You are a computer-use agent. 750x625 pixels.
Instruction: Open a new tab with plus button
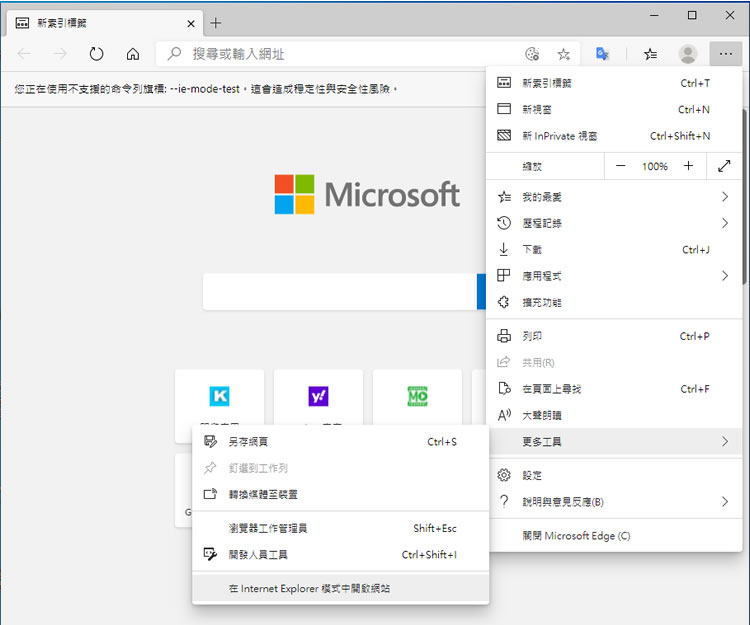pos(216,23)
